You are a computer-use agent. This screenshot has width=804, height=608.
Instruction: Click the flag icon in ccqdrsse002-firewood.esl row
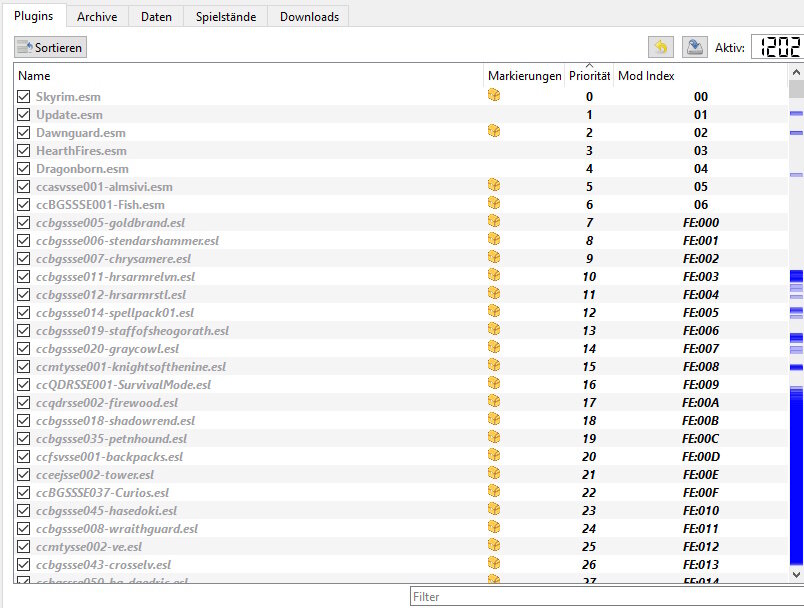[x=494, y=401]
